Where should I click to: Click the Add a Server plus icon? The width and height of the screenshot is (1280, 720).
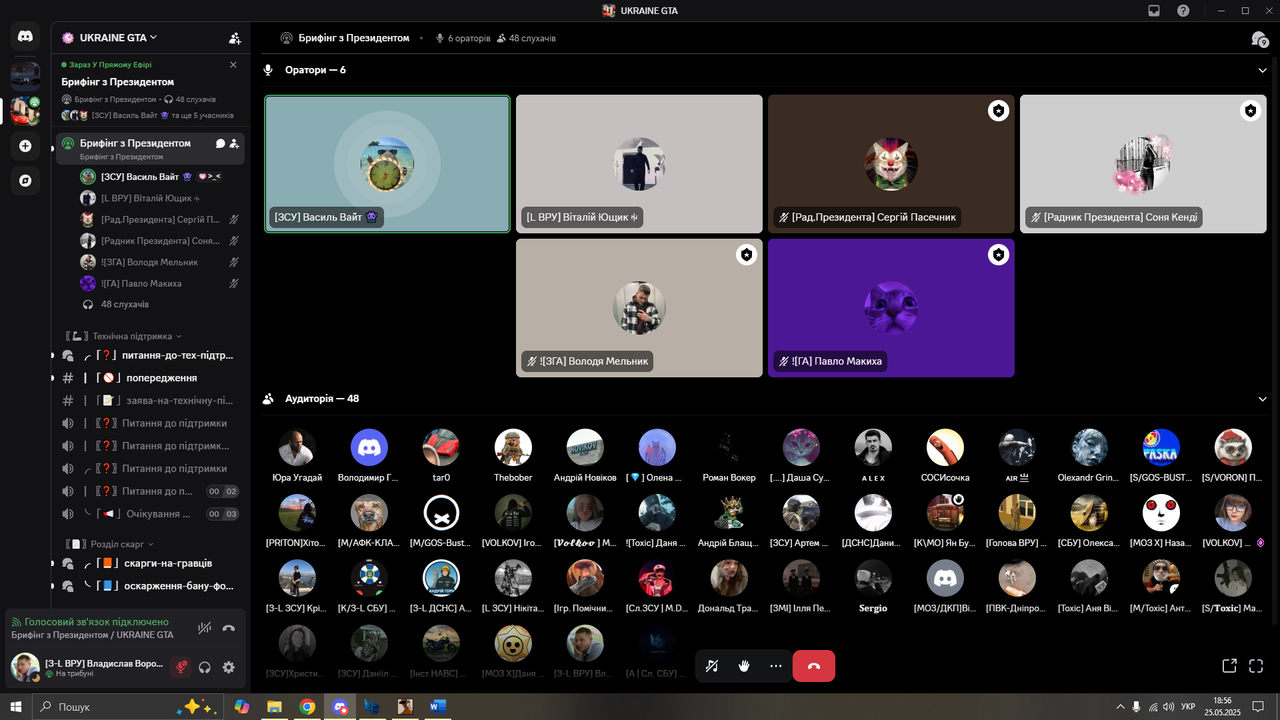tap(25, 146)
